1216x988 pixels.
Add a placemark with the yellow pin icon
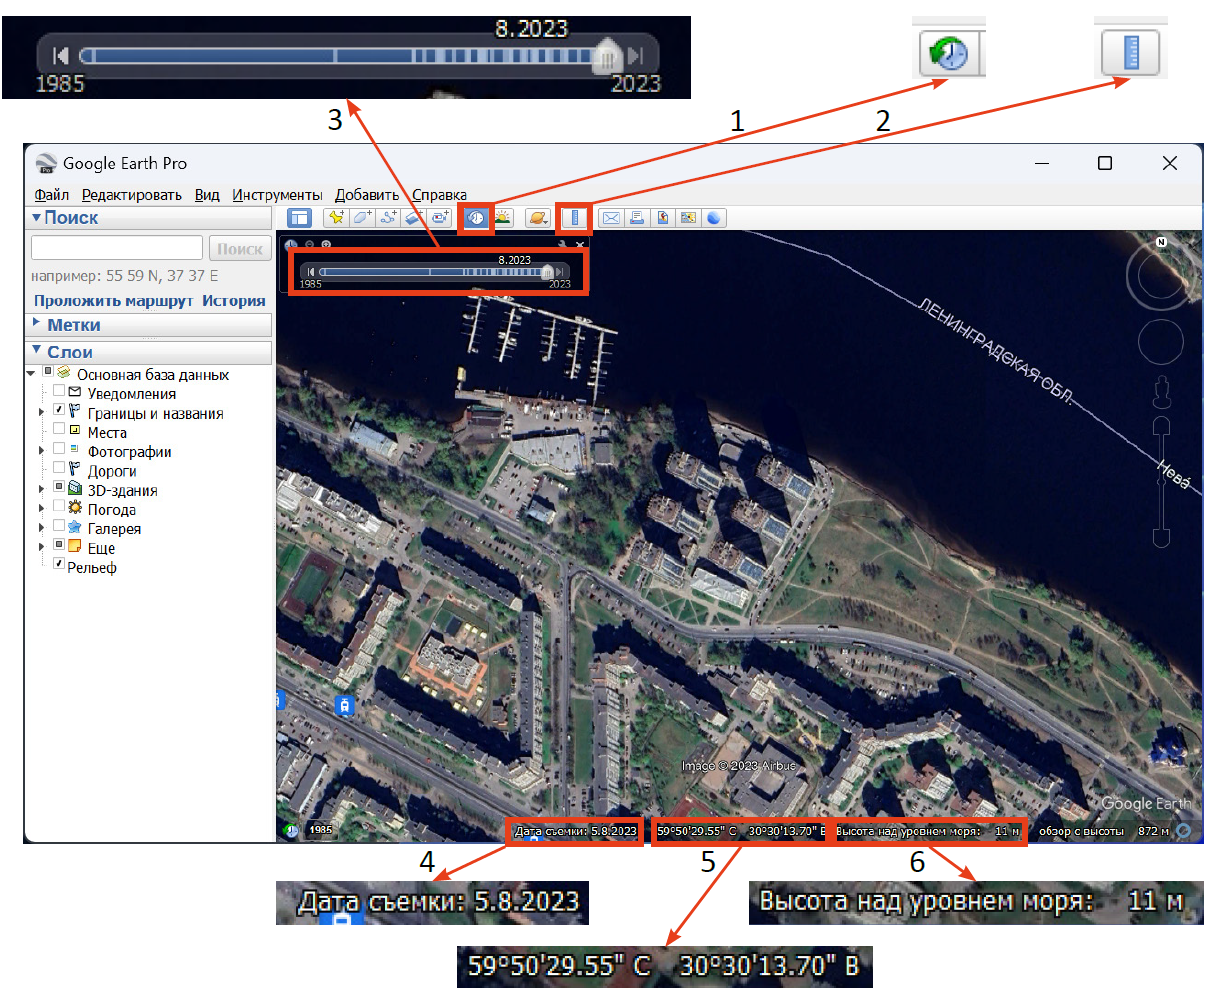(336, 218)
